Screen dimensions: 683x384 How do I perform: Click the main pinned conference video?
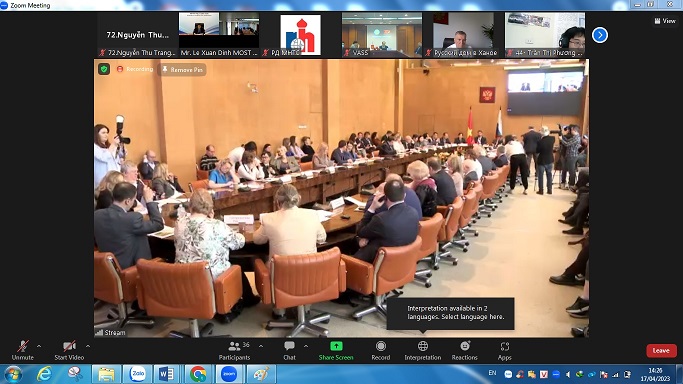coord(342,199)
